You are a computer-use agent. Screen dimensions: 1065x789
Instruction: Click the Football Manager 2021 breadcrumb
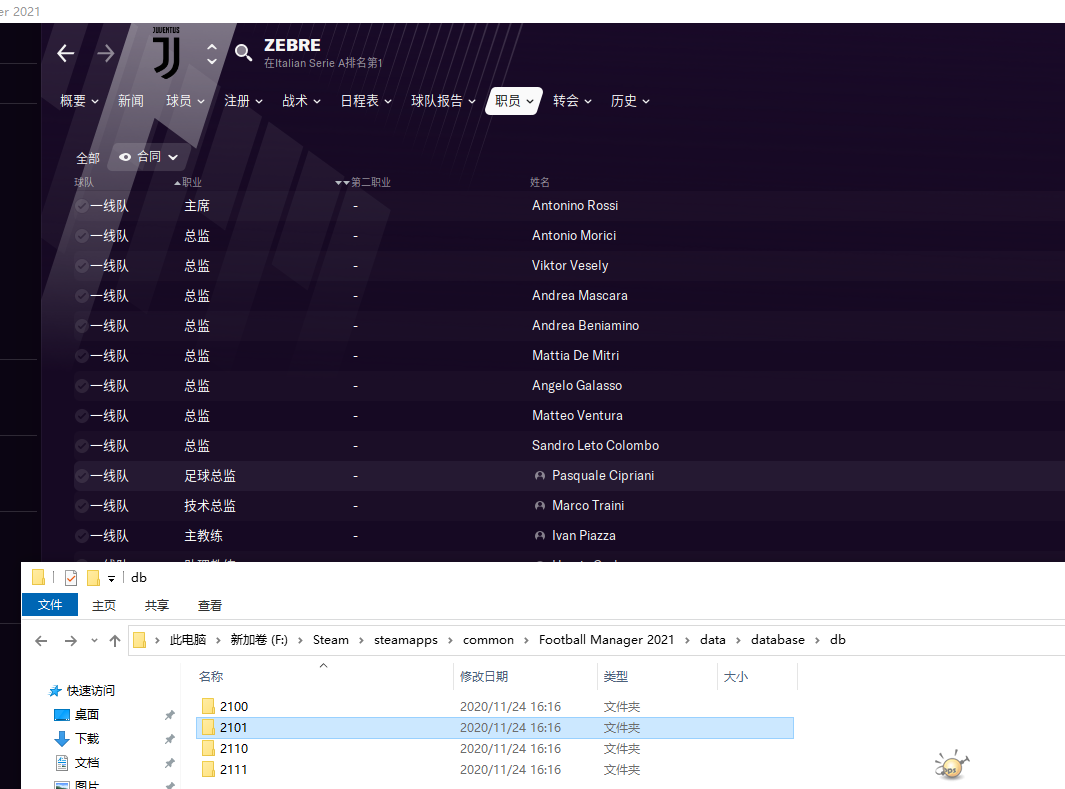point(606,640)
